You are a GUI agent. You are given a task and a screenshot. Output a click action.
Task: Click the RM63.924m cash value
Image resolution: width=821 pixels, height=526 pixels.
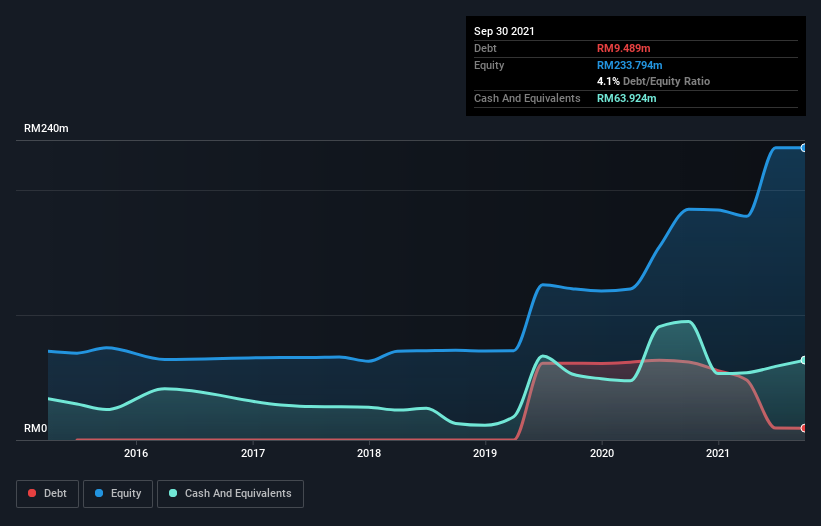pos(626,98)
